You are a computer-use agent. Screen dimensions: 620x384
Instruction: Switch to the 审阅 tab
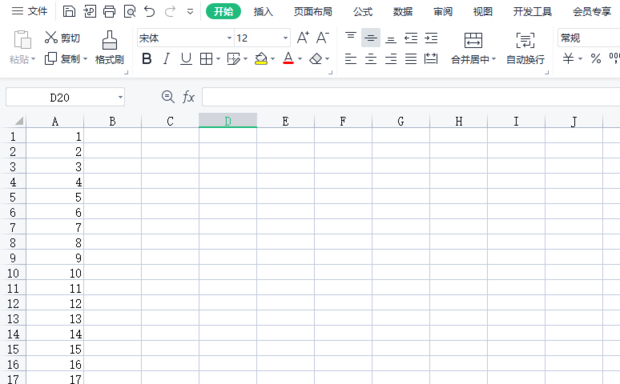click(x=442, y=11)
